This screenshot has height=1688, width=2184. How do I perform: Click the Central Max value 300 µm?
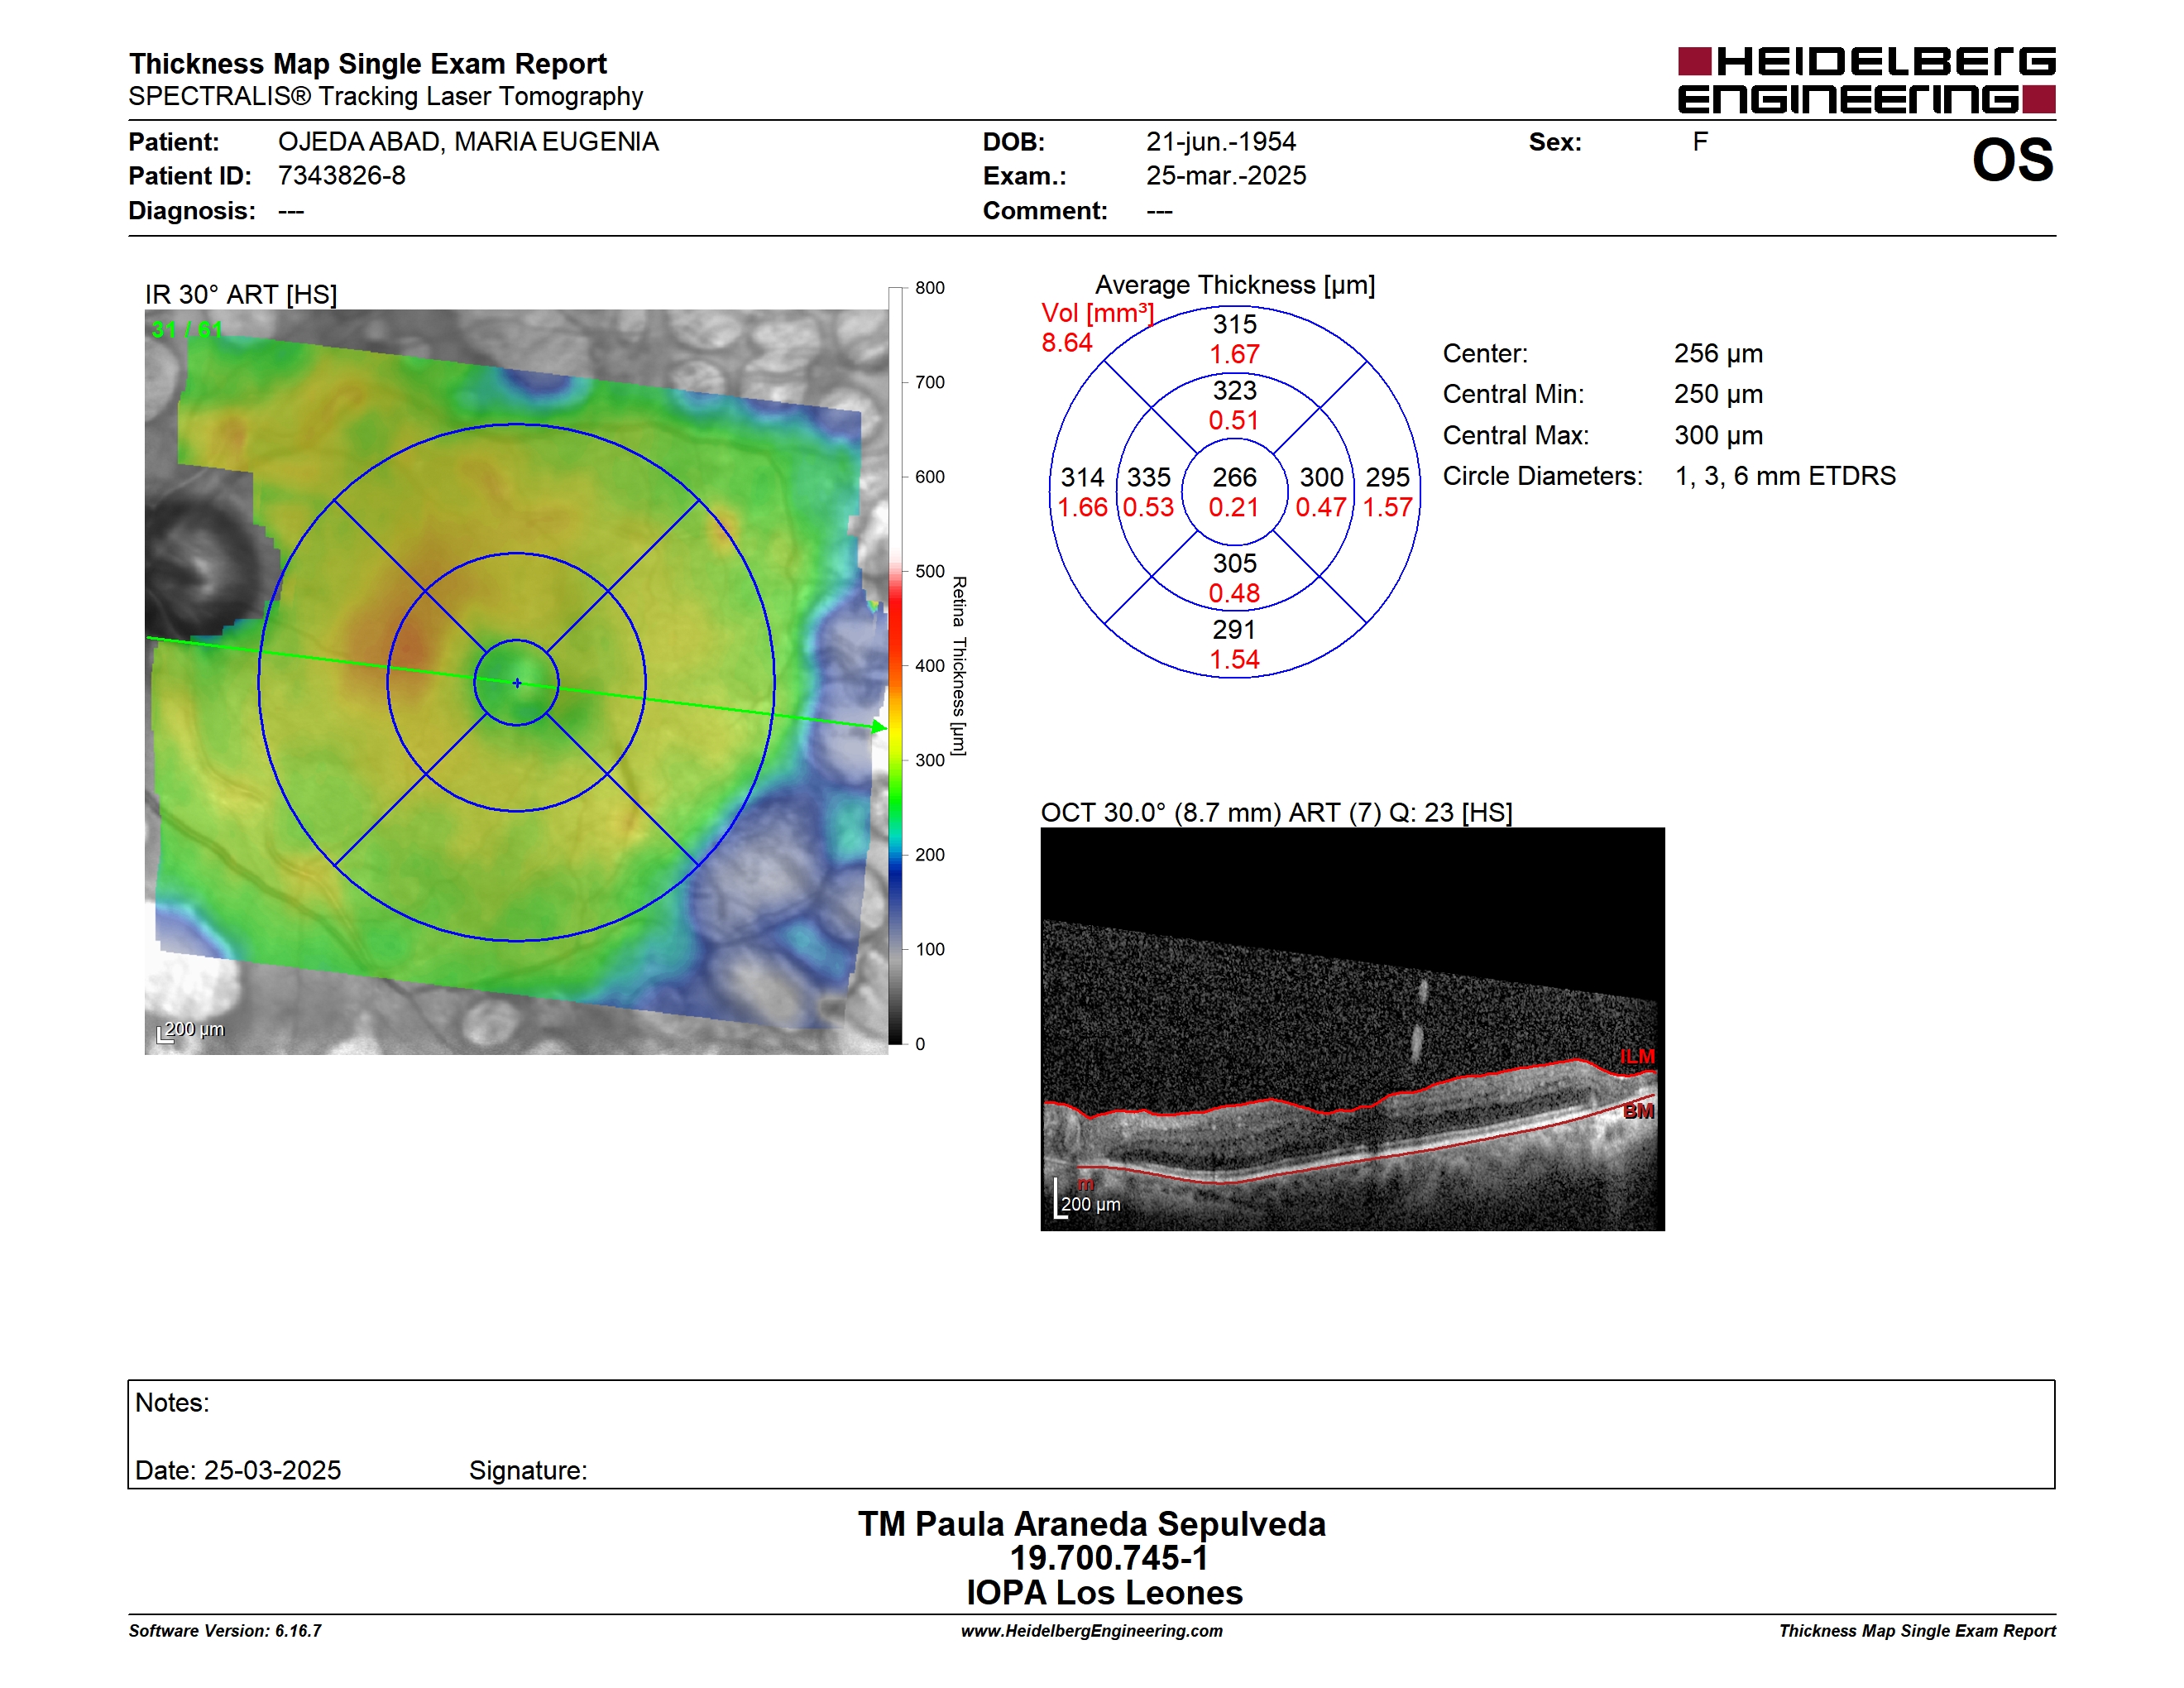1718,436
